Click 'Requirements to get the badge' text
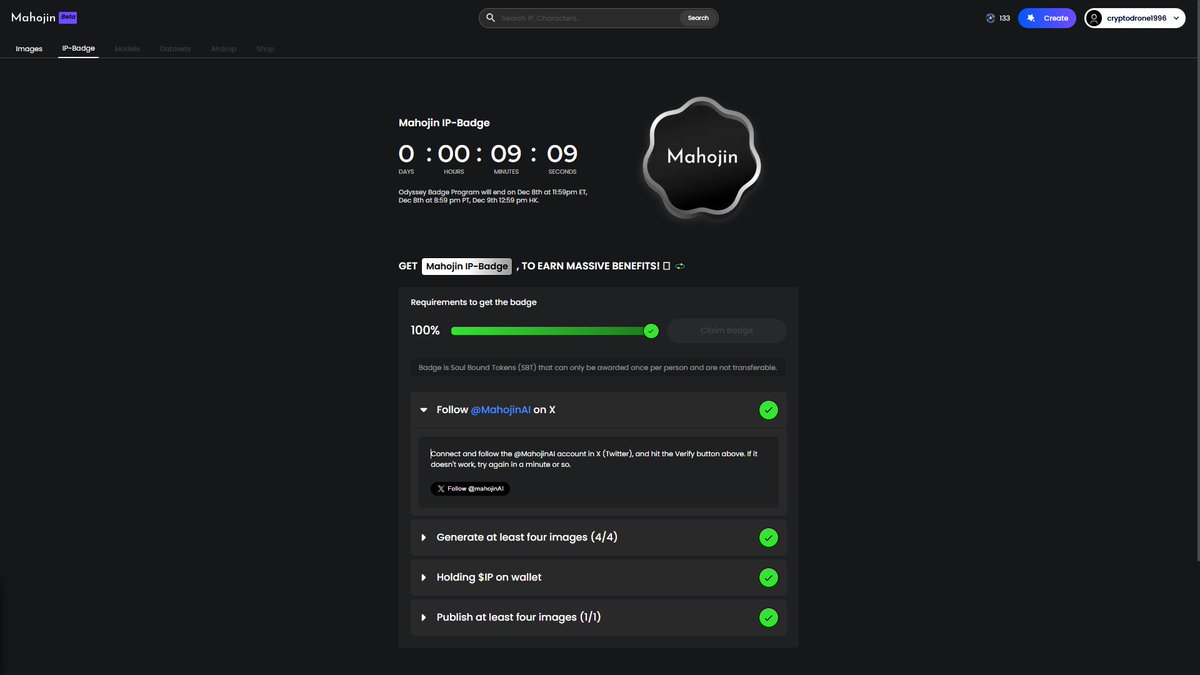This screenshot has height=675, width=1200. click(475, 302)
